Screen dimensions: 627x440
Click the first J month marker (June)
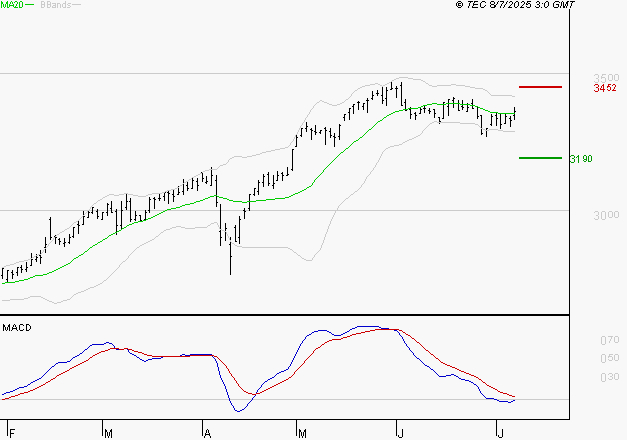coord(401,433)
